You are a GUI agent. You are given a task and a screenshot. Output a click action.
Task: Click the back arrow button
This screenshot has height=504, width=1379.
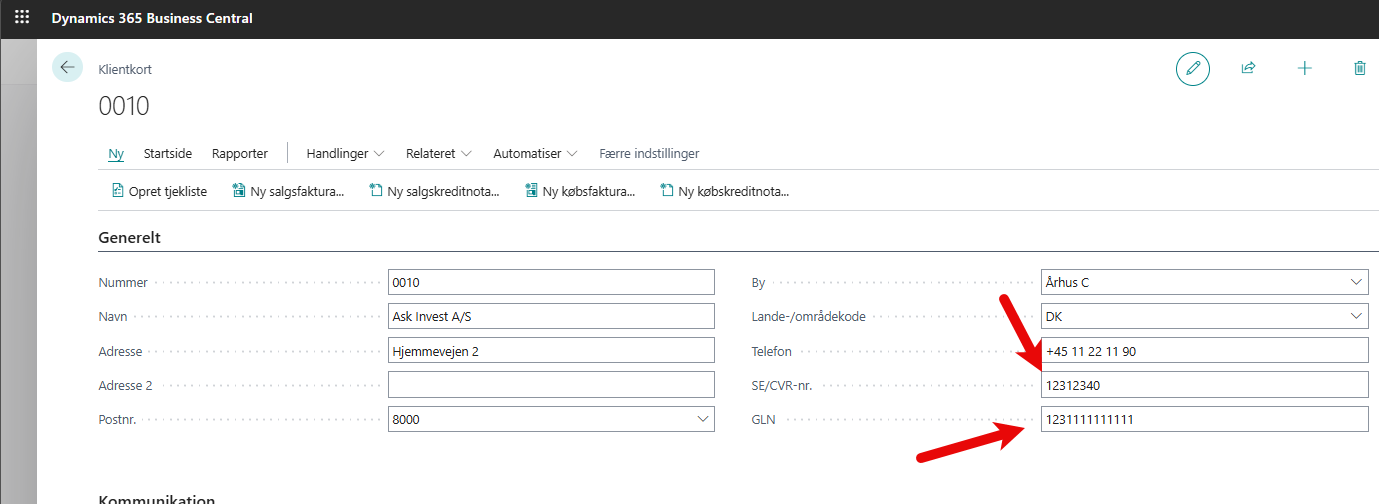(x=67, y=67)
